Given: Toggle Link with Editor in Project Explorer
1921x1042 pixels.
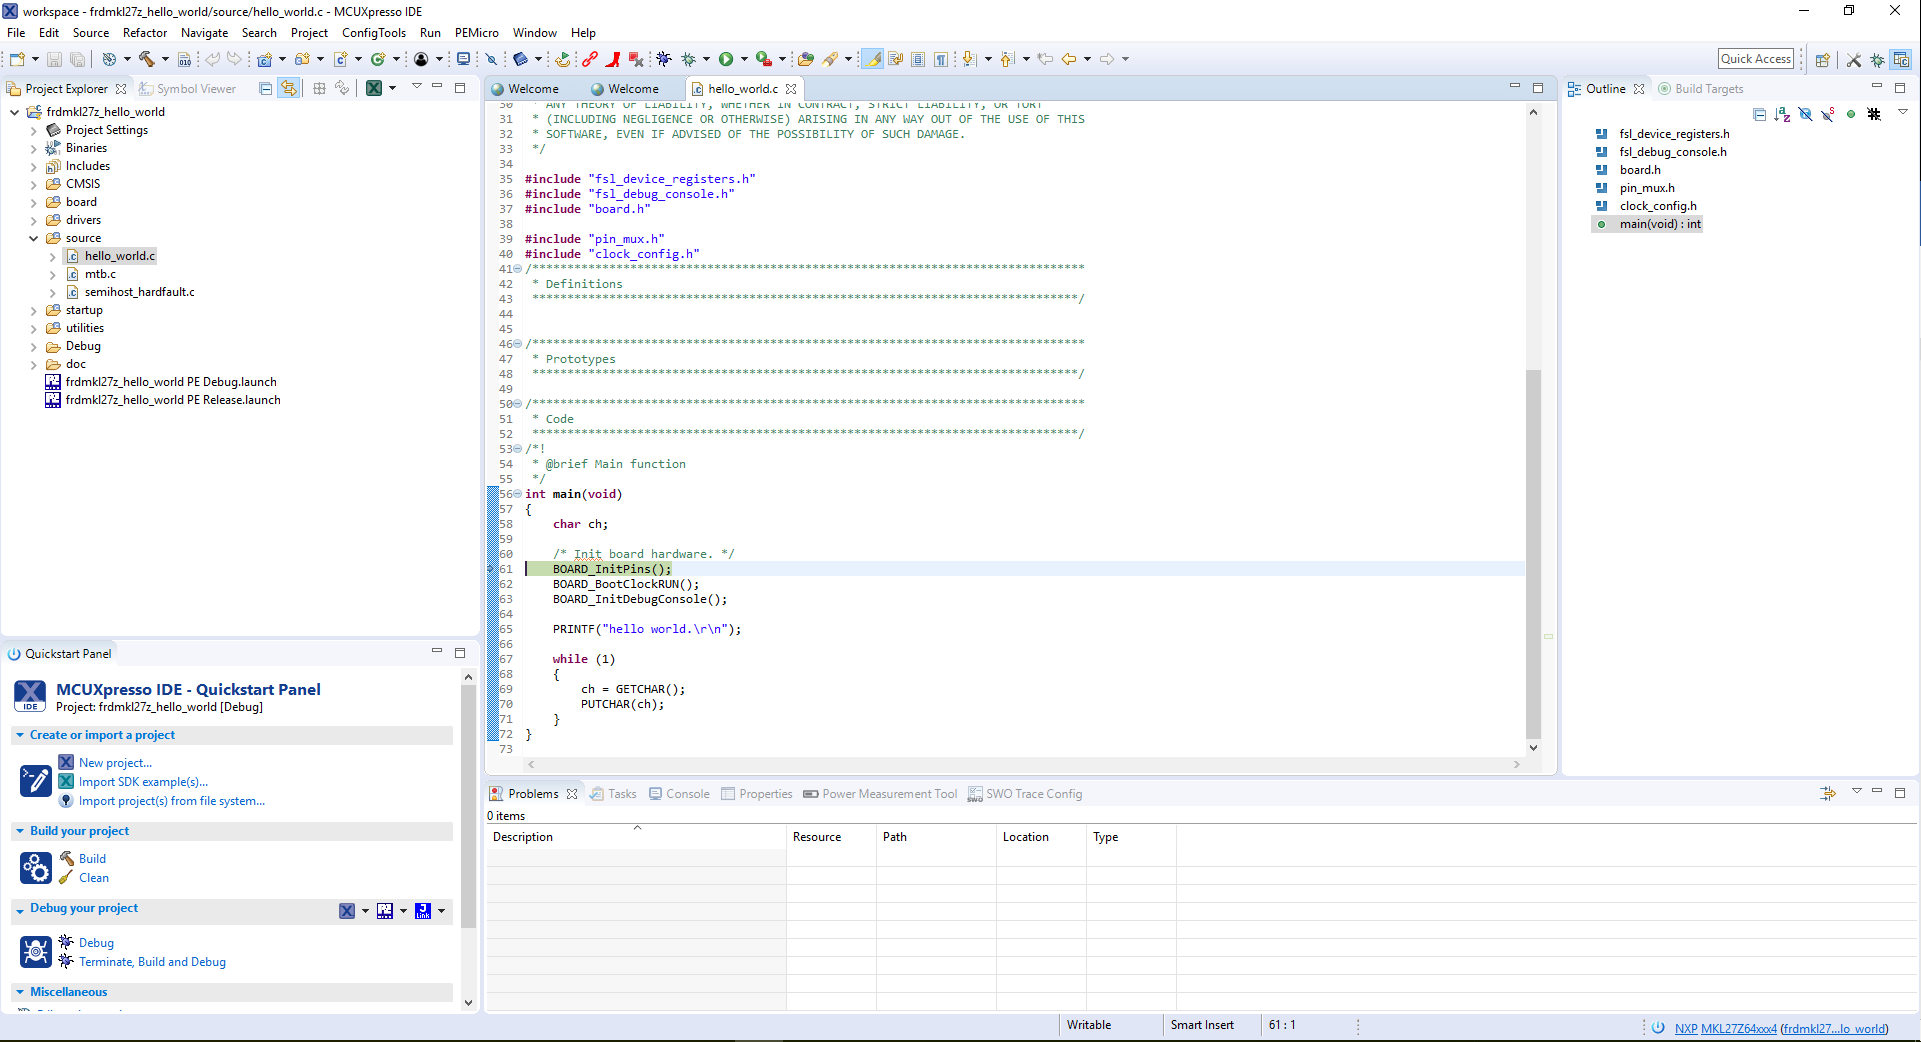Looking at the screenshot, I should 289,88.
